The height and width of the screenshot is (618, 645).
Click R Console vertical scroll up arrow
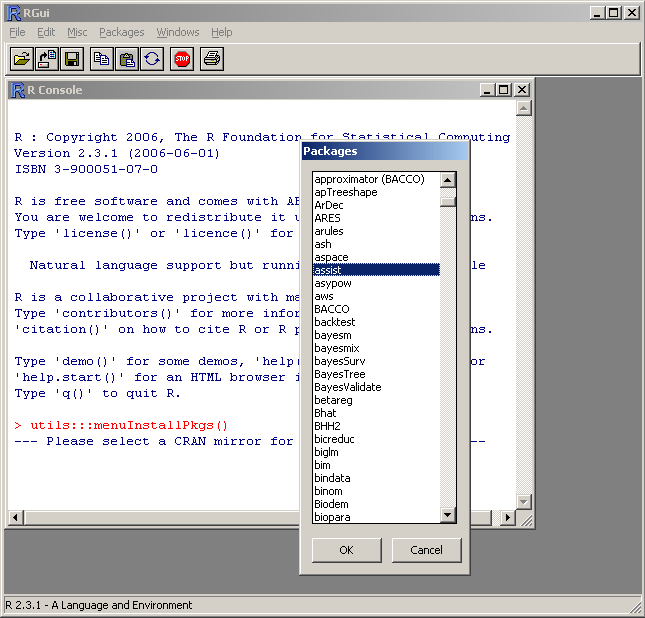tap(524, 108)
